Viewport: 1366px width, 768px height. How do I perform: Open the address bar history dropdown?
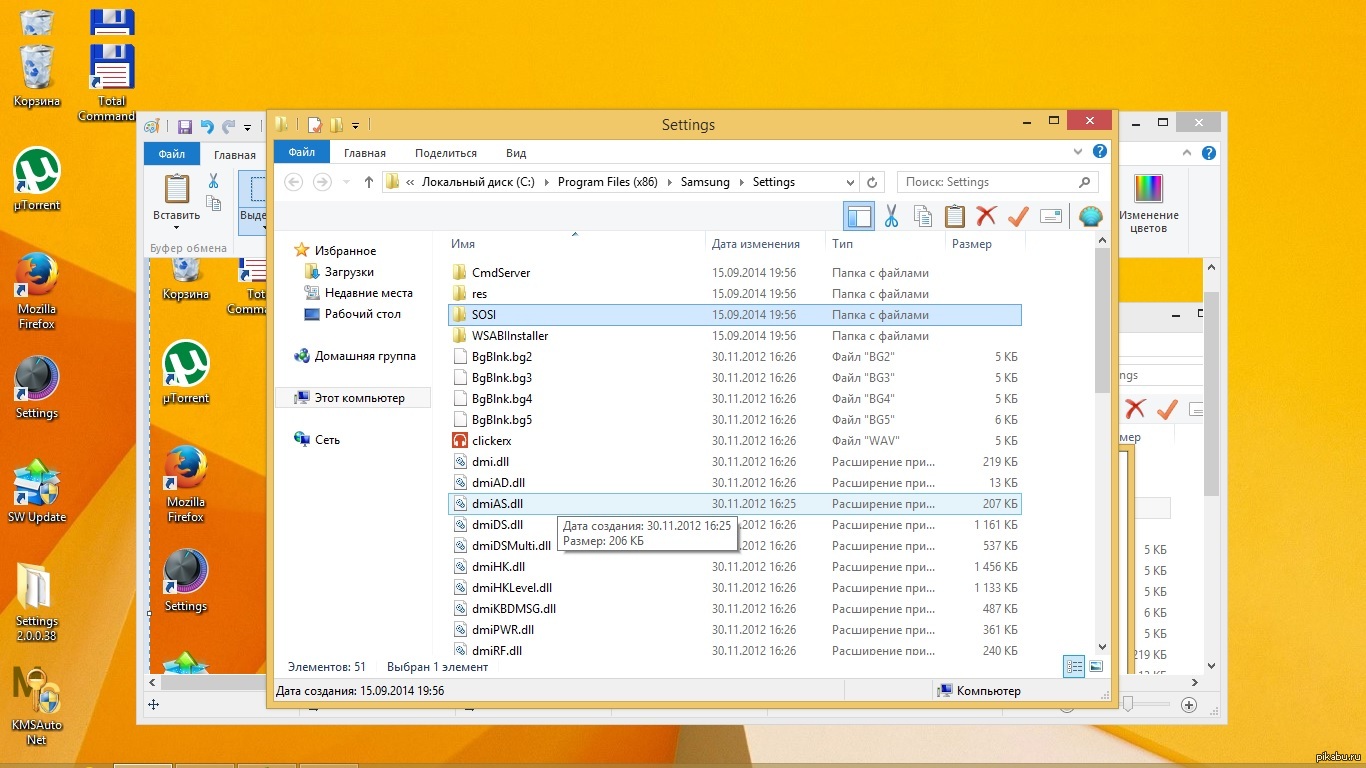850,182
